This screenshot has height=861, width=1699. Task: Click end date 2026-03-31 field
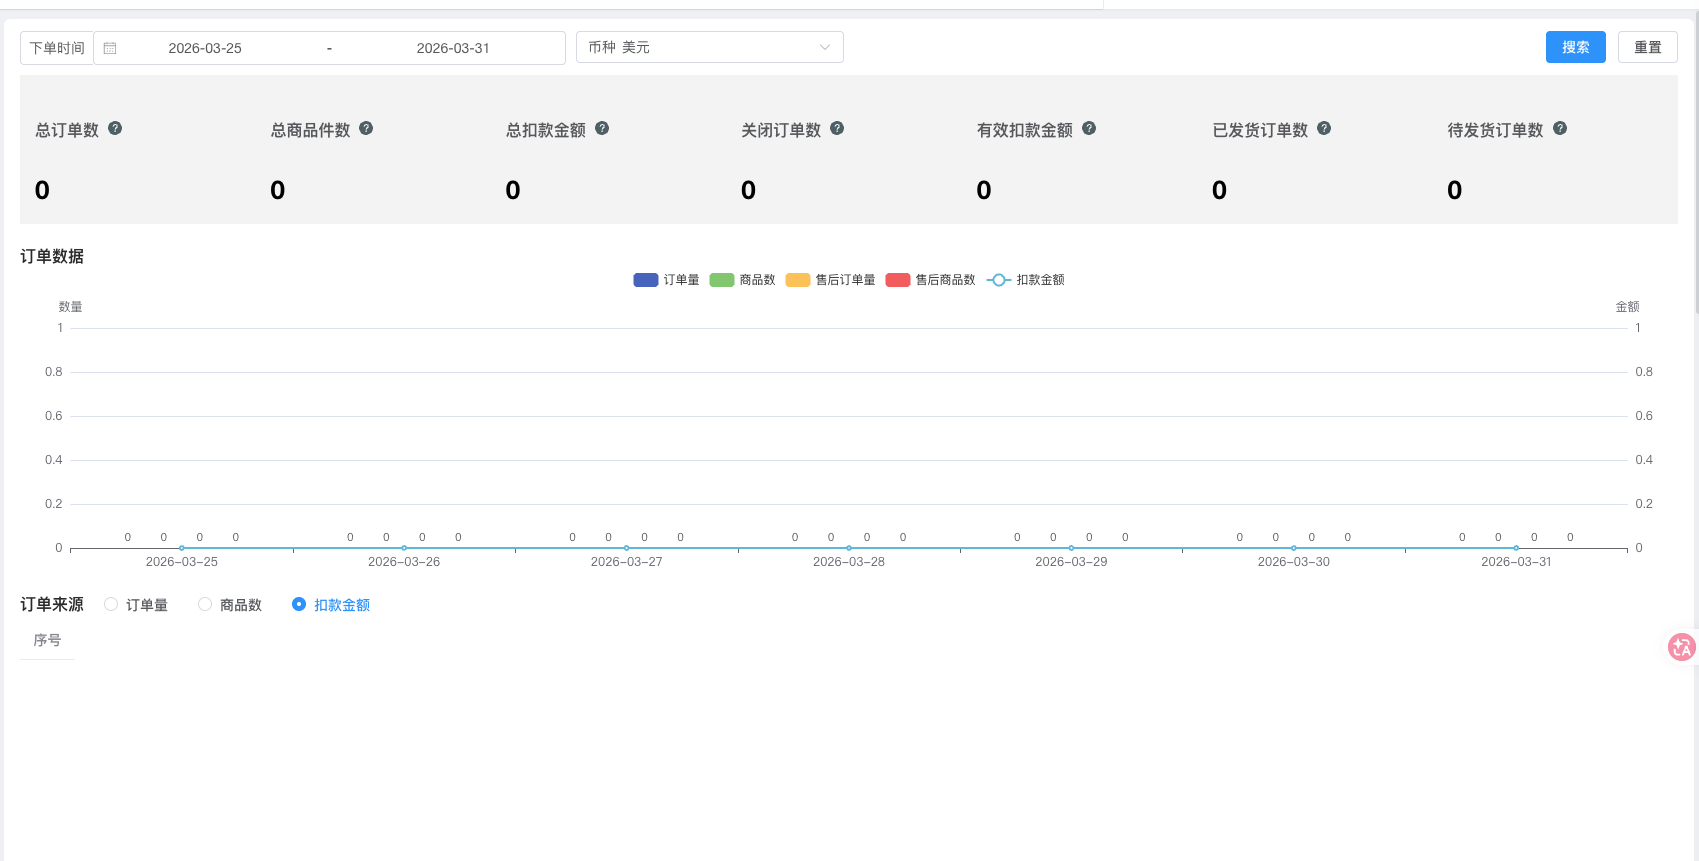pyautogui.click(x=453, y=48)
